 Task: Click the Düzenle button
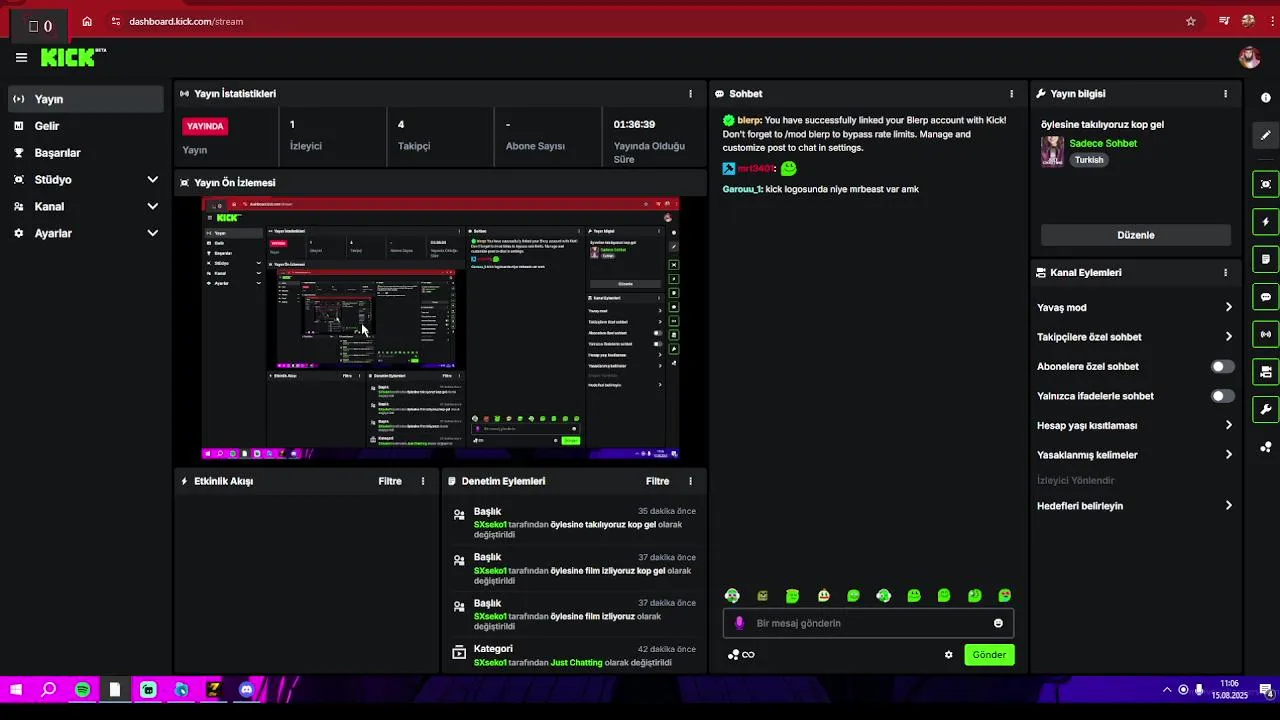pyautogui.click(x=1136, y=235)
